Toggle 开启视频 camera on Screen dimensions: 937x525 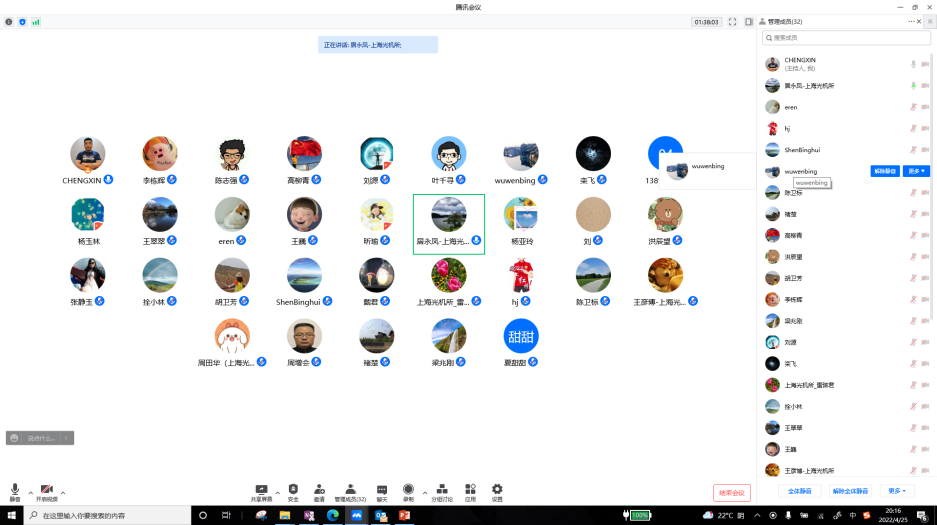(x=46, y=491)
